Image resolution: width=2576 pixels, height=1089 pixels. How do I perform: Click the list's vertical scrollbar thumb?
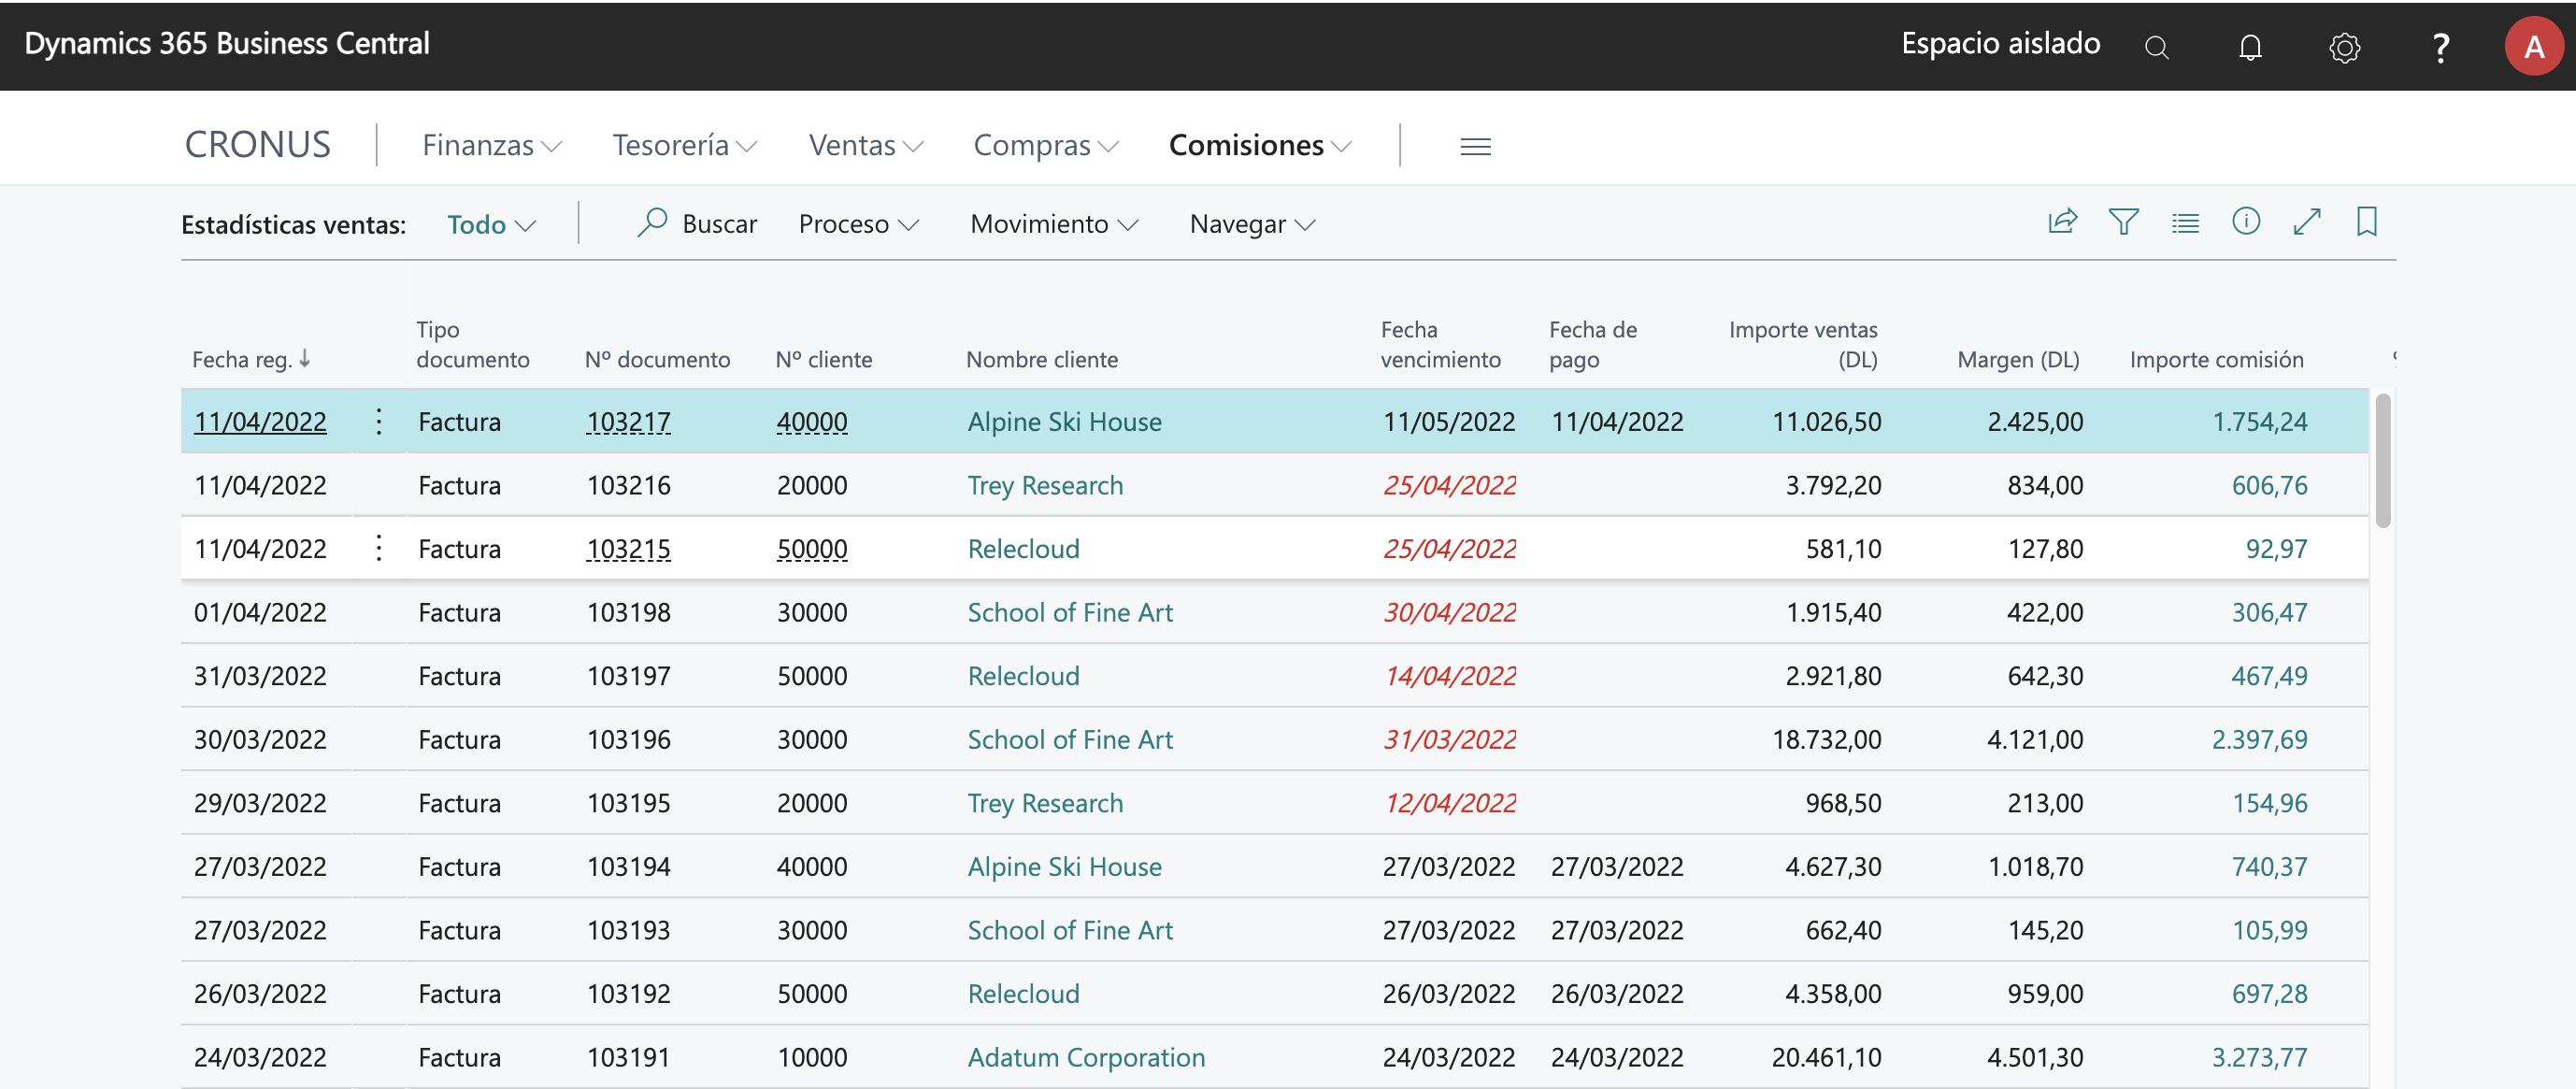click(x=2383, y=460)
